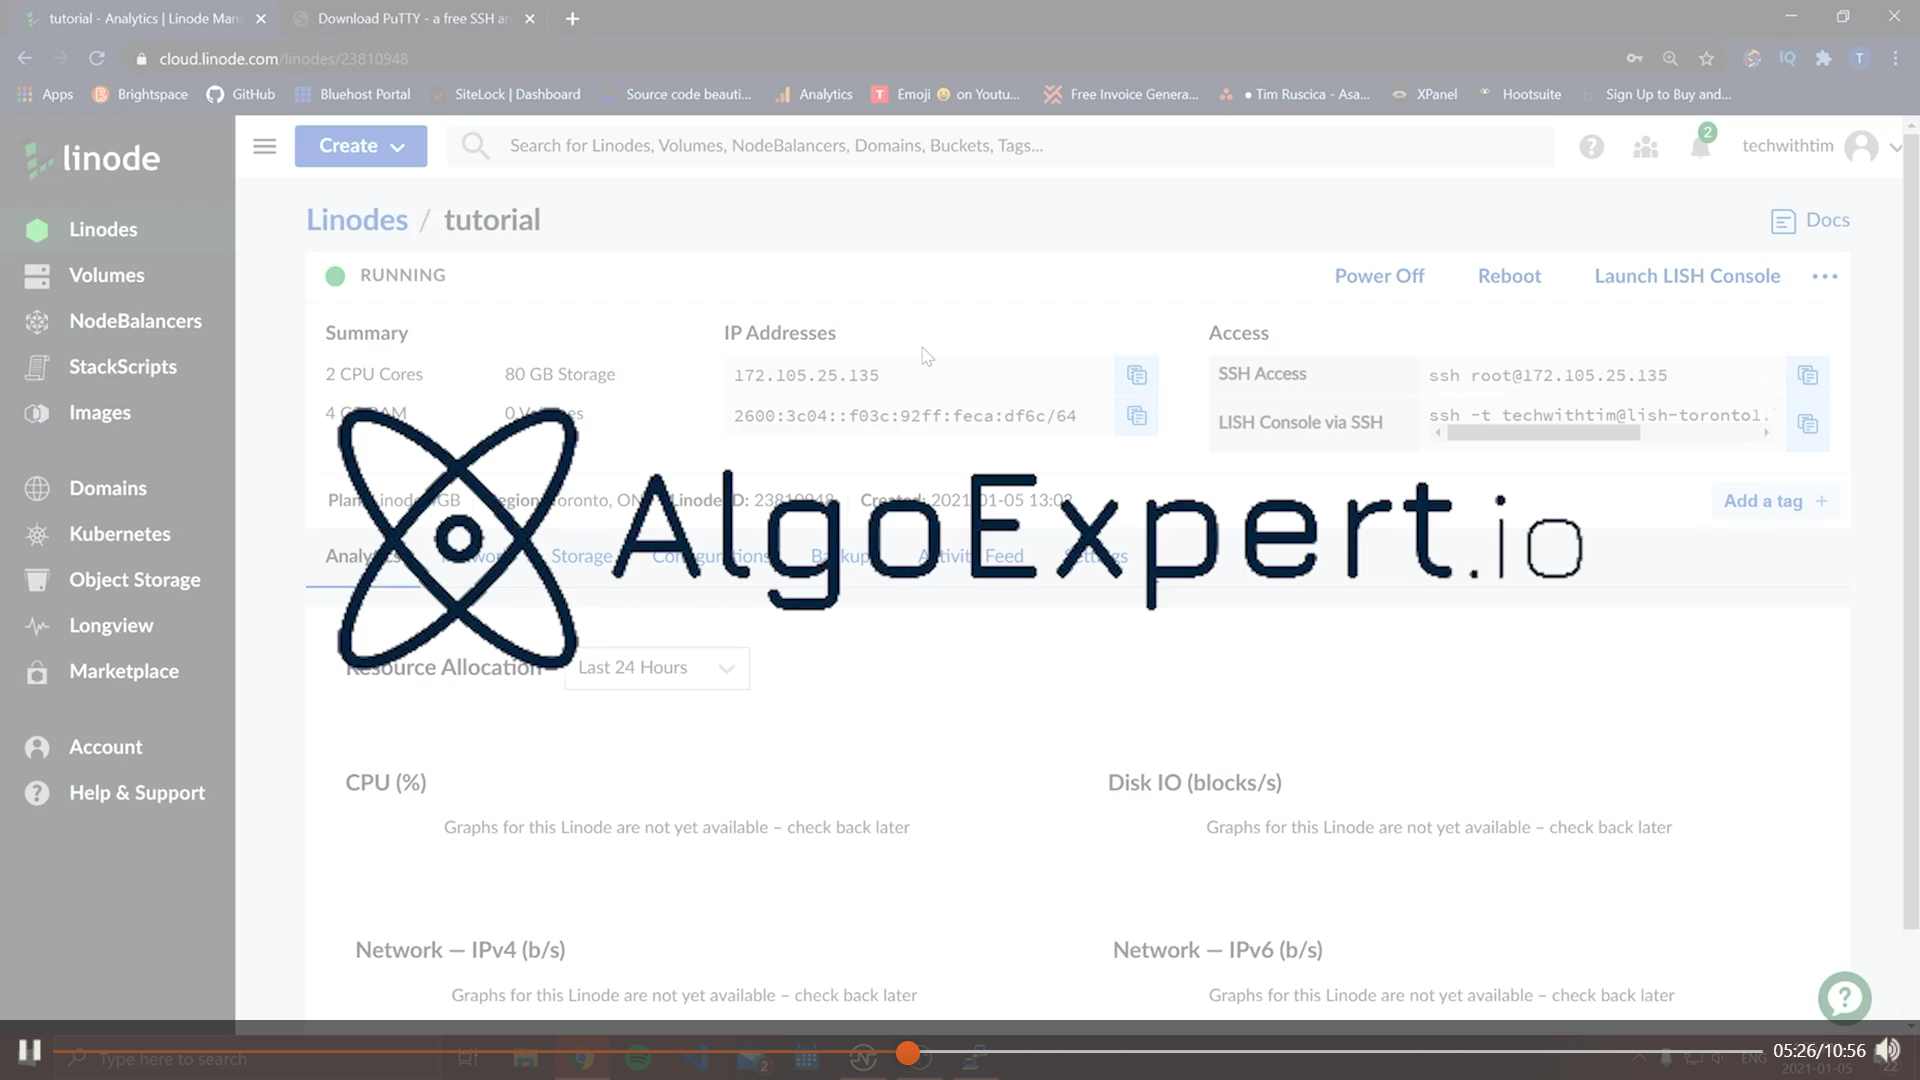The image size is (1920, 1080).
Task: Click the Linode search input field
Action: click(x=1000, y=146)
